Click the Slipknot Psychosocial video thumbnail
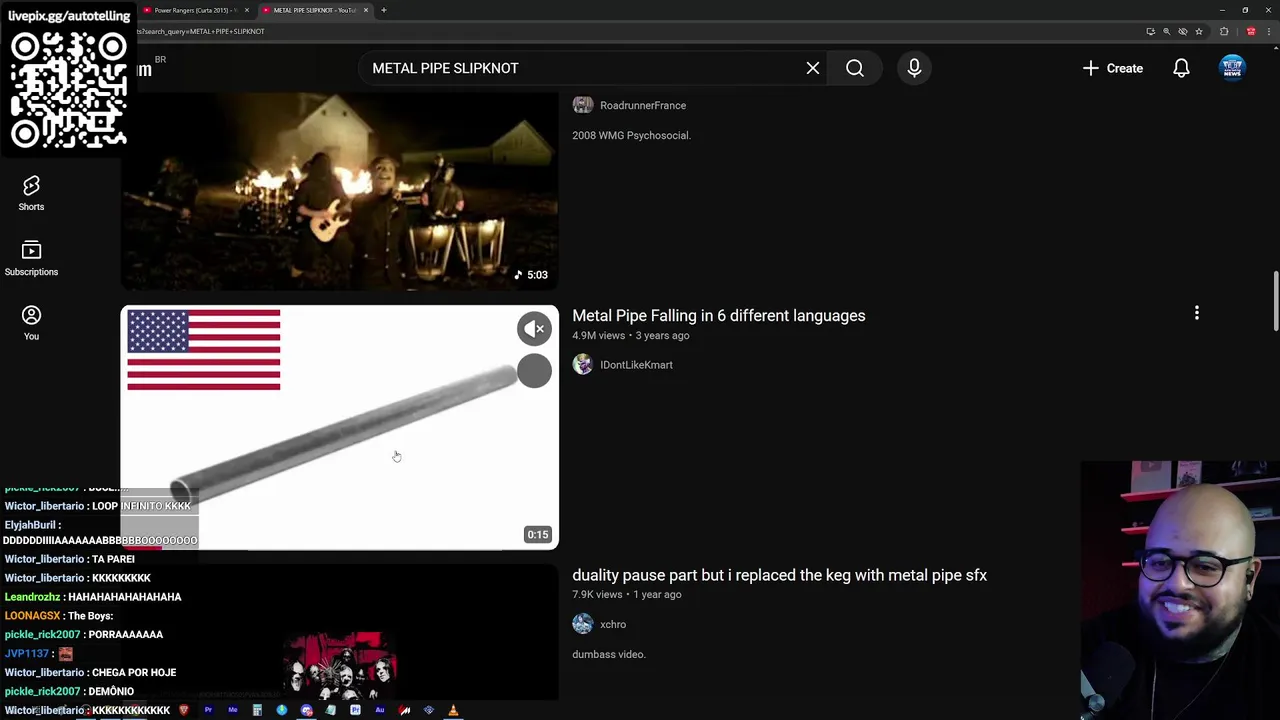Screen dimensions: 1280x720 coord(339,190)
